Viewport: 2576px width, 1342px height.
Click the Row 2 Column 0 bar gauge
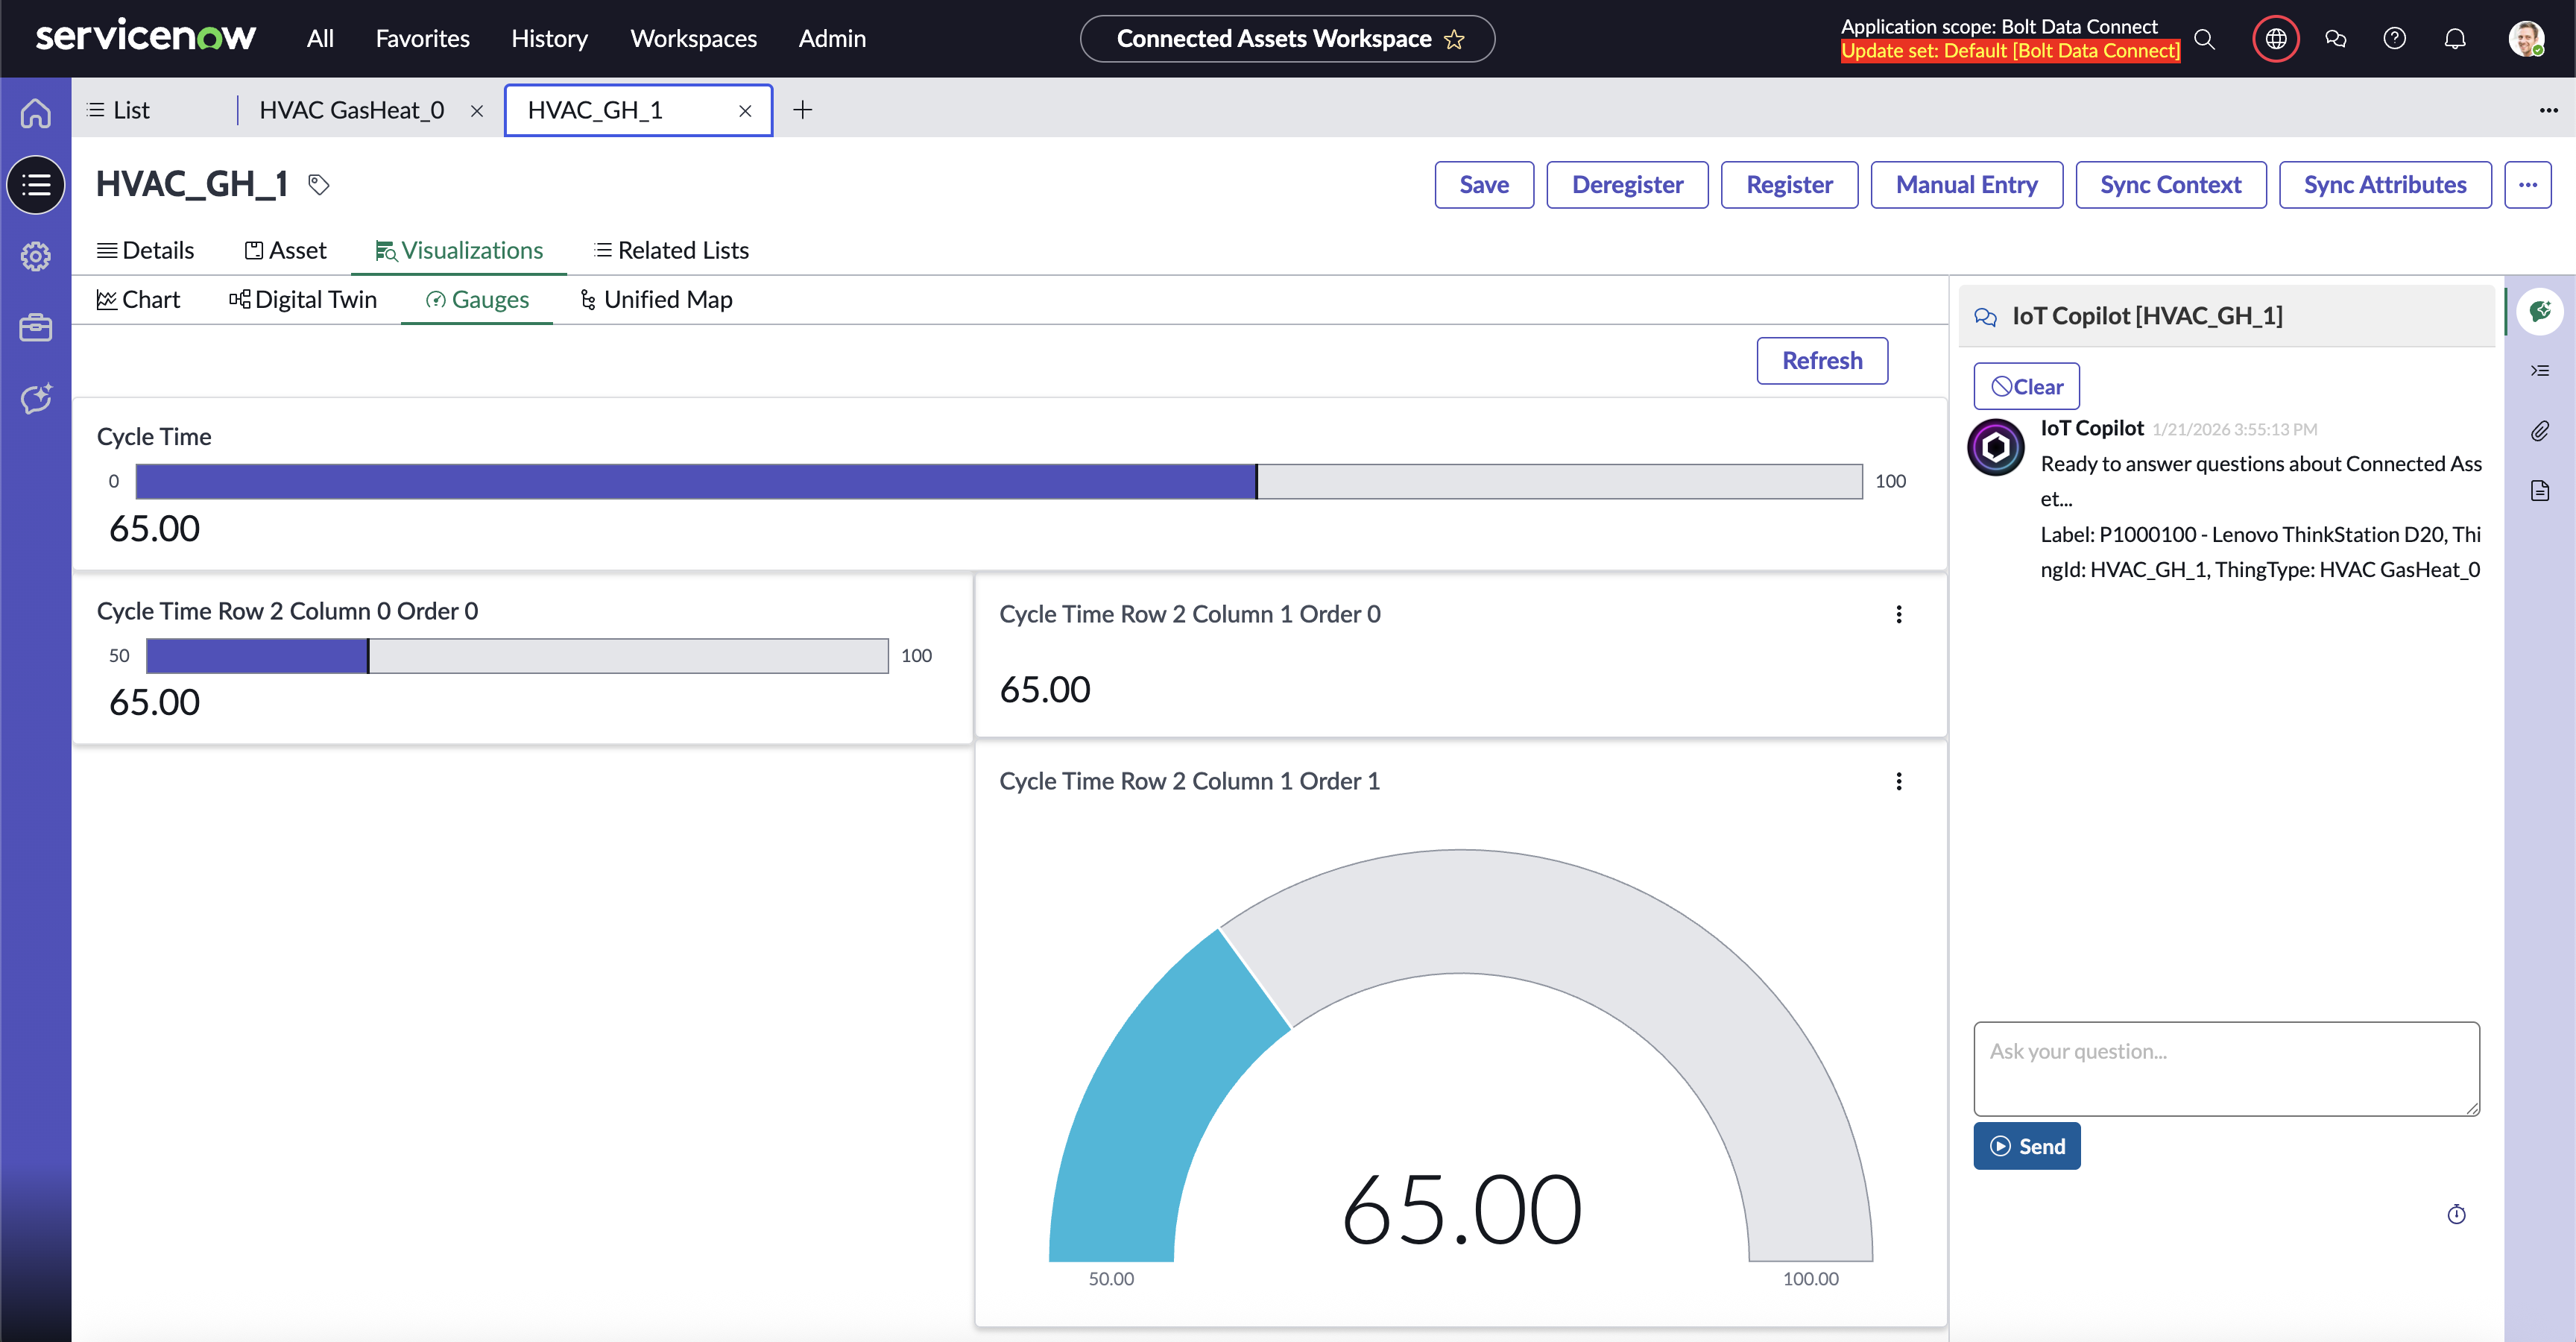(x=517, y=656)
